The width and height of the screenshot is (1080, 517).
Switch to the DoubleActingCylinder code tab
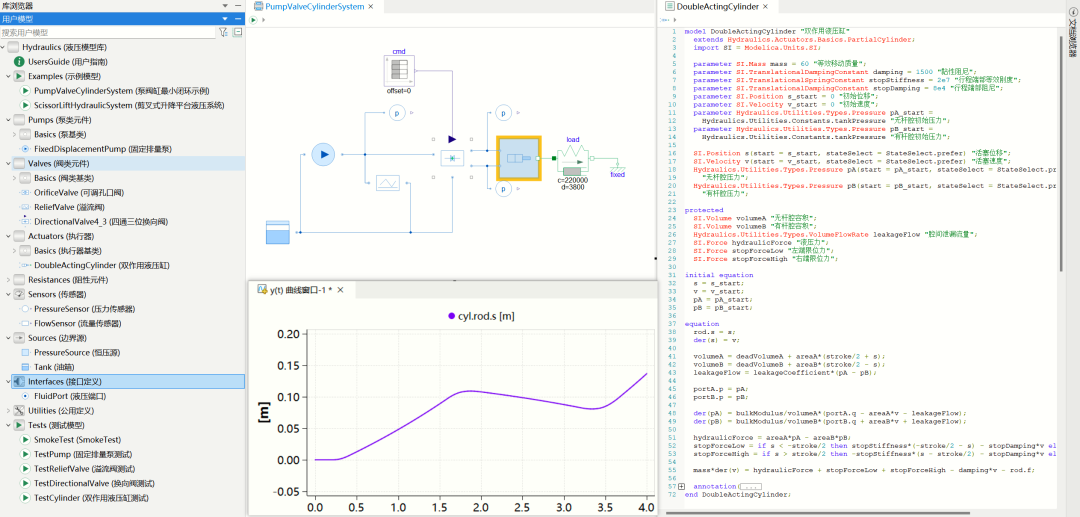718,7
